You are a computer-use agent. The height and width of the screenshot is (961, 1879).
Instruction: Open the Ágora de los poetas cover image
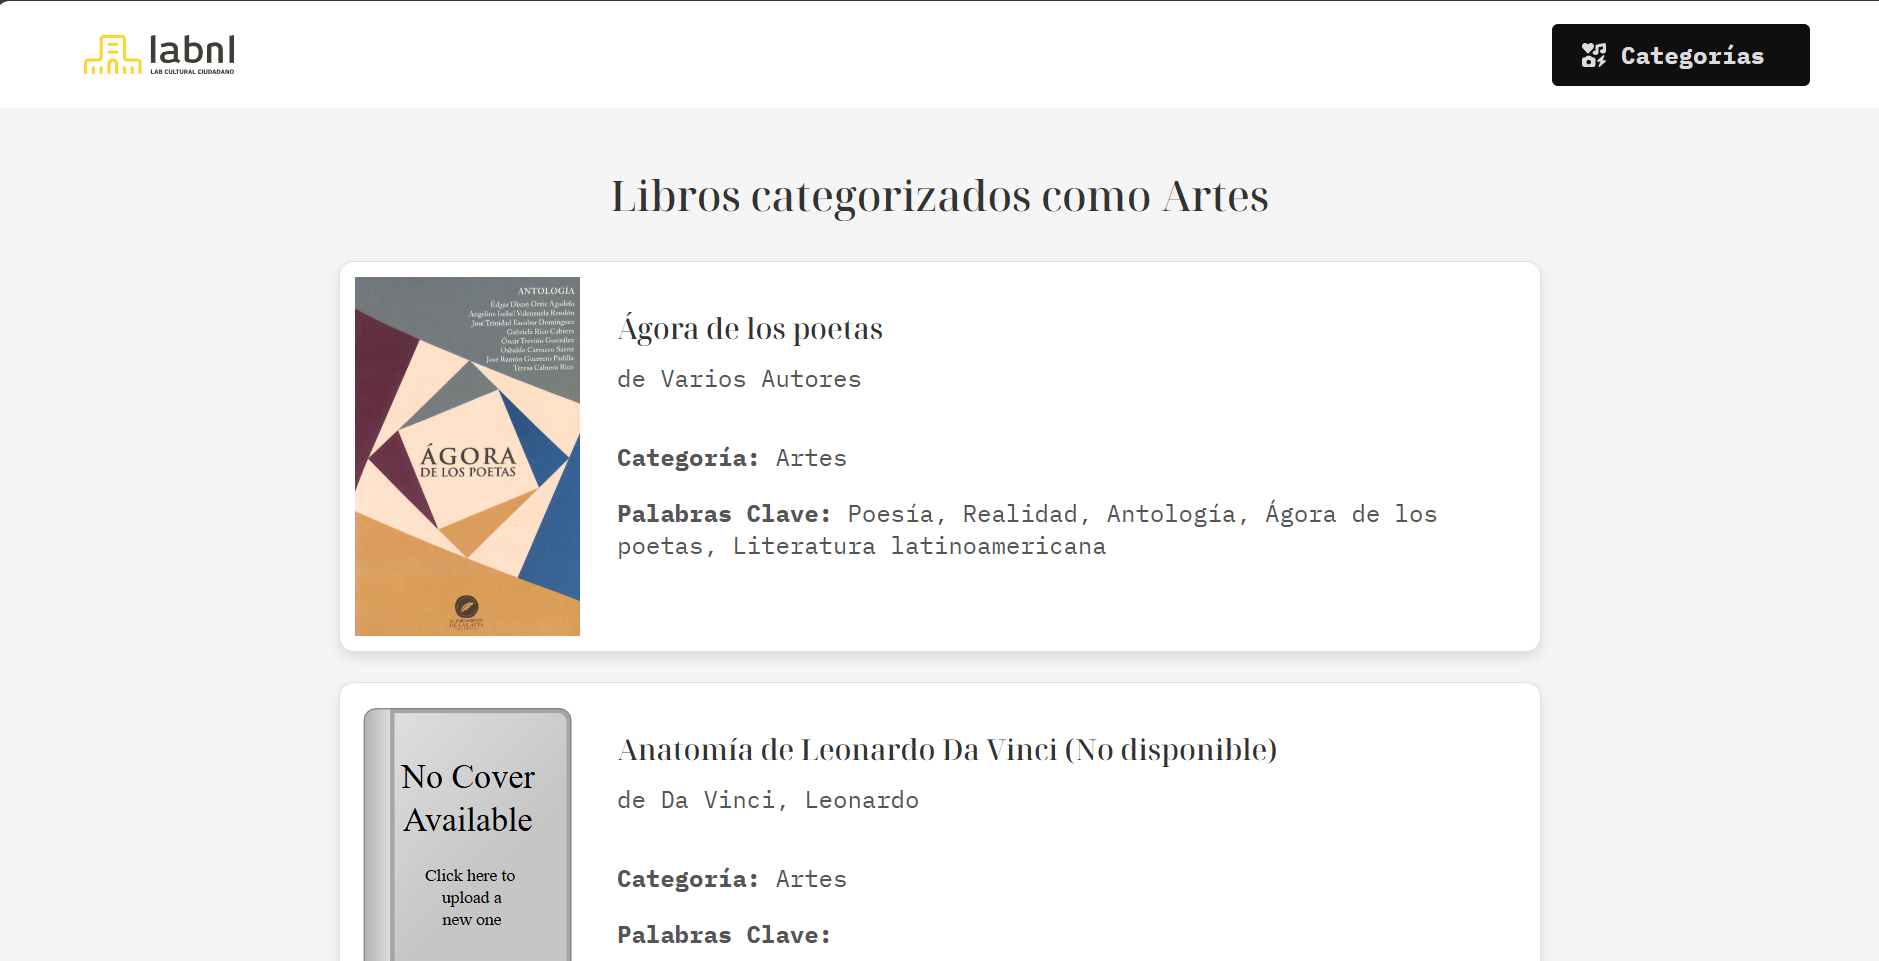pyautogui.click(x=467, y=456)
